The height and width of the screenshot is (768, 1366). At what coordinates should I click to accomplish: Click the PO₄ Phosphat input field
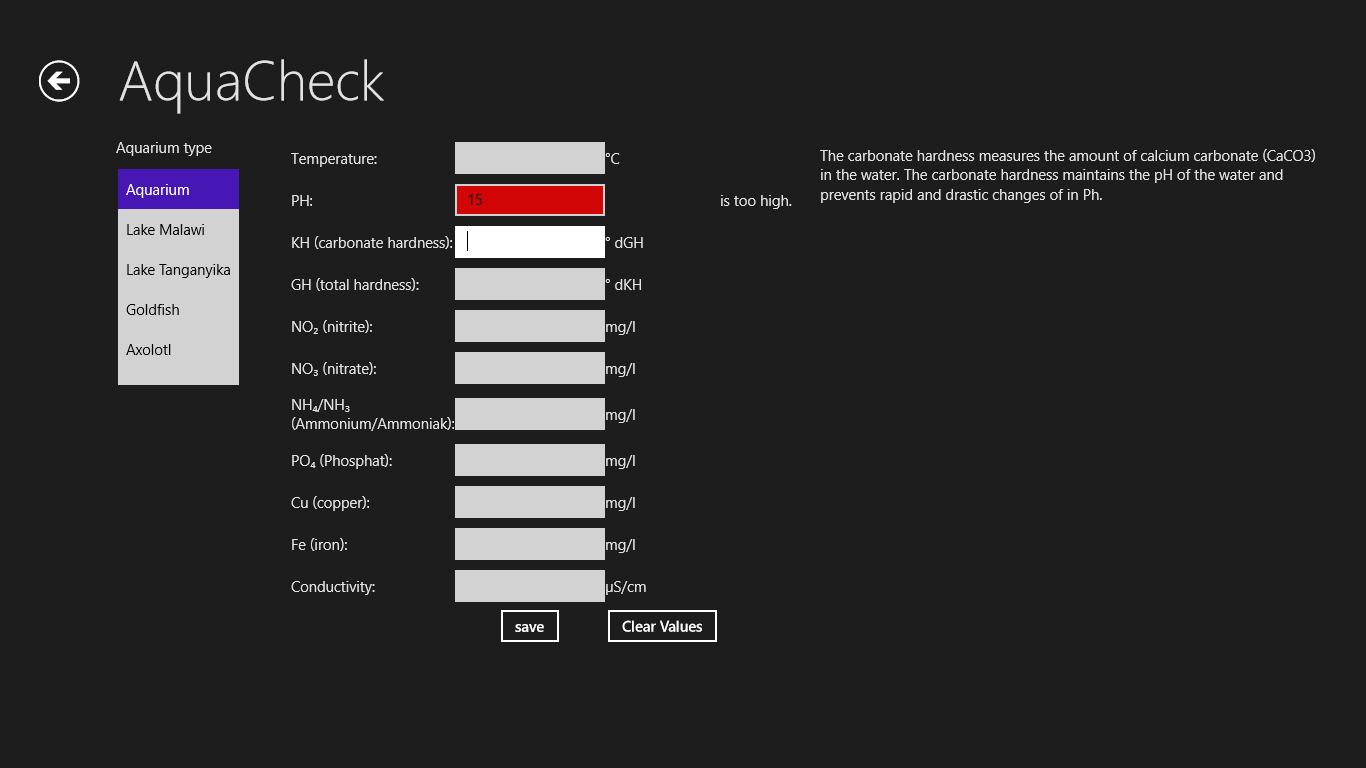point(529,460)
